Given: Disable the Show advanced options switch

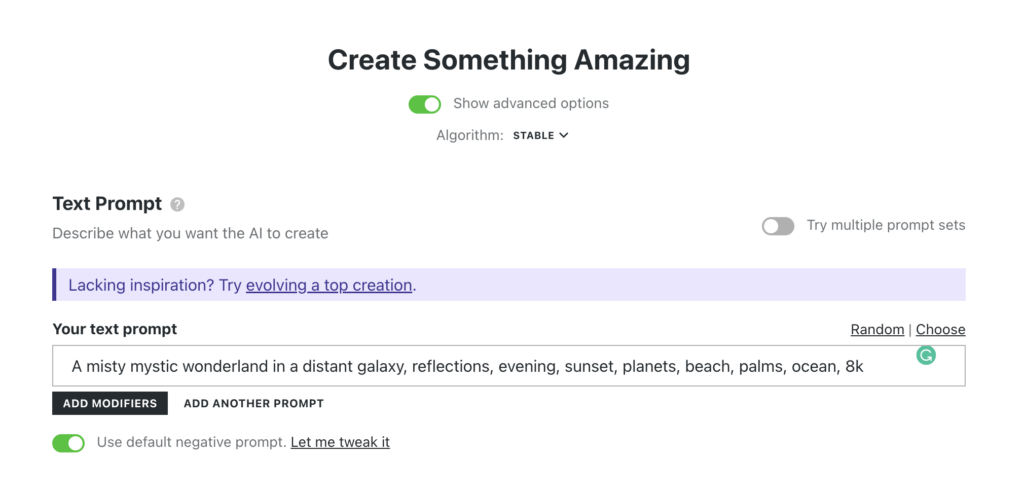Looking at the screenshot, I should click(424, 104).
